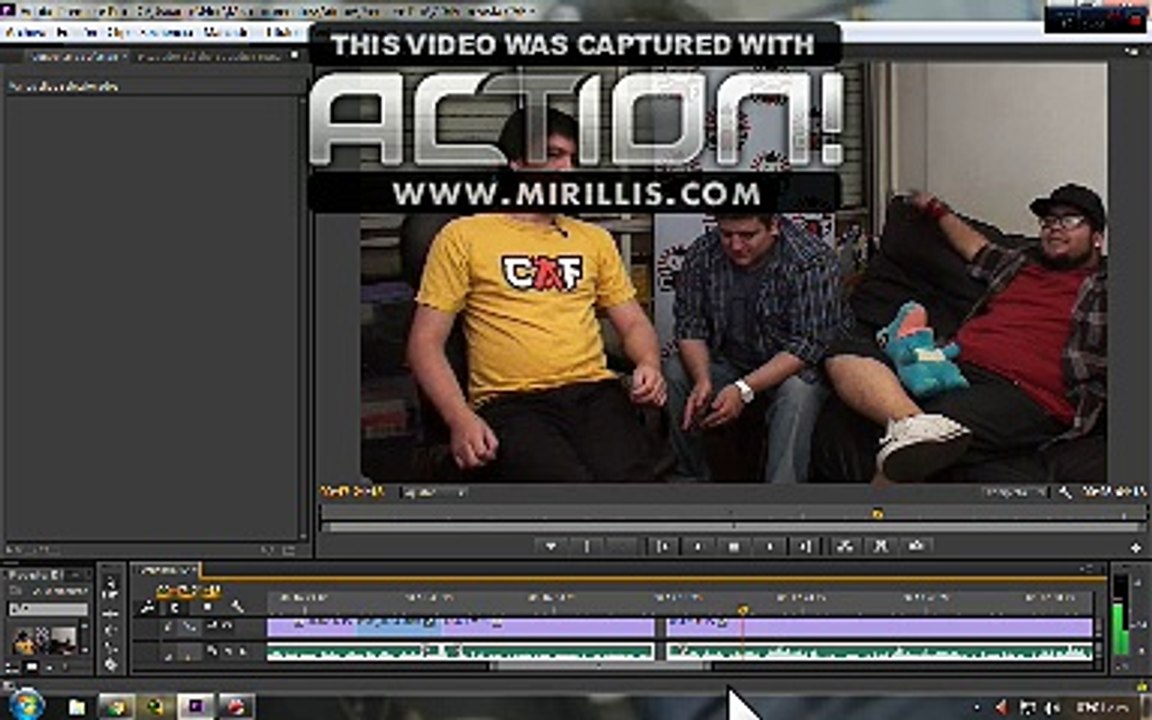Switch to the second source panel tab
This screenshot has height=720, width=1152.
point(209,56)
